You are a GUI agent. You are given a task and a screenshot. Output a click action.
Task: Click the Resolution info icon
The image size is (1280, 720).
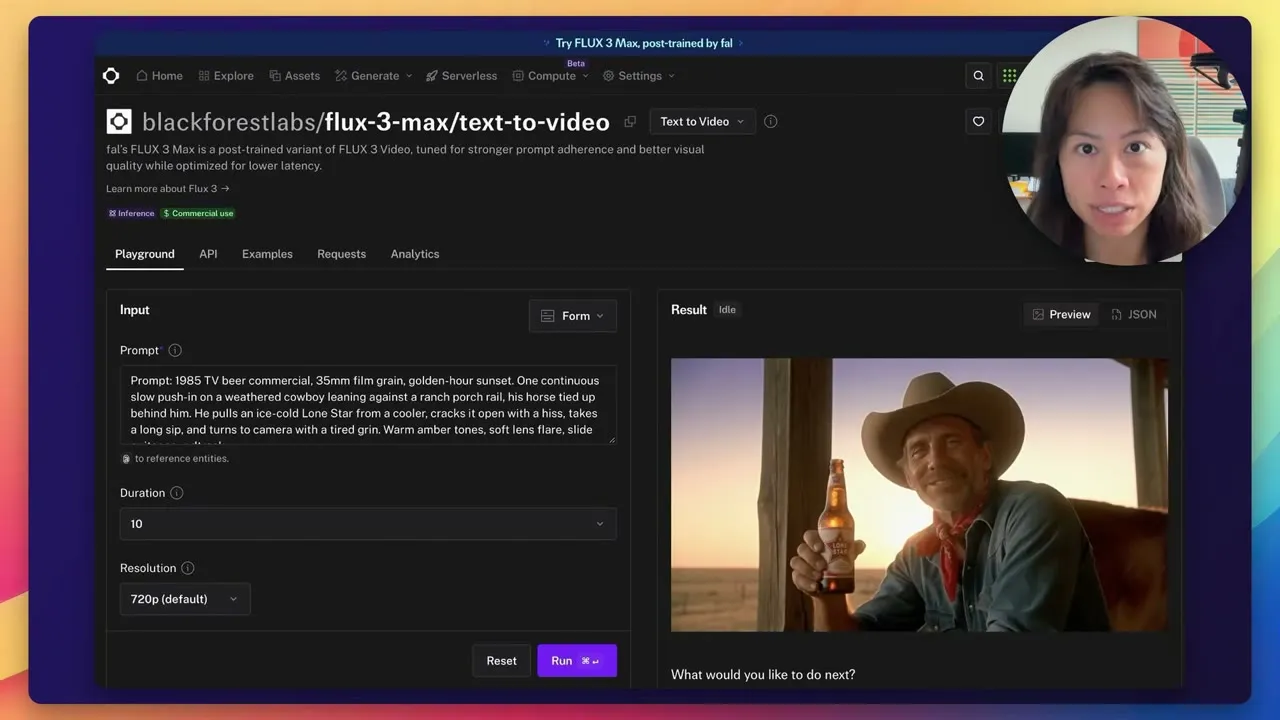point(188,568)
